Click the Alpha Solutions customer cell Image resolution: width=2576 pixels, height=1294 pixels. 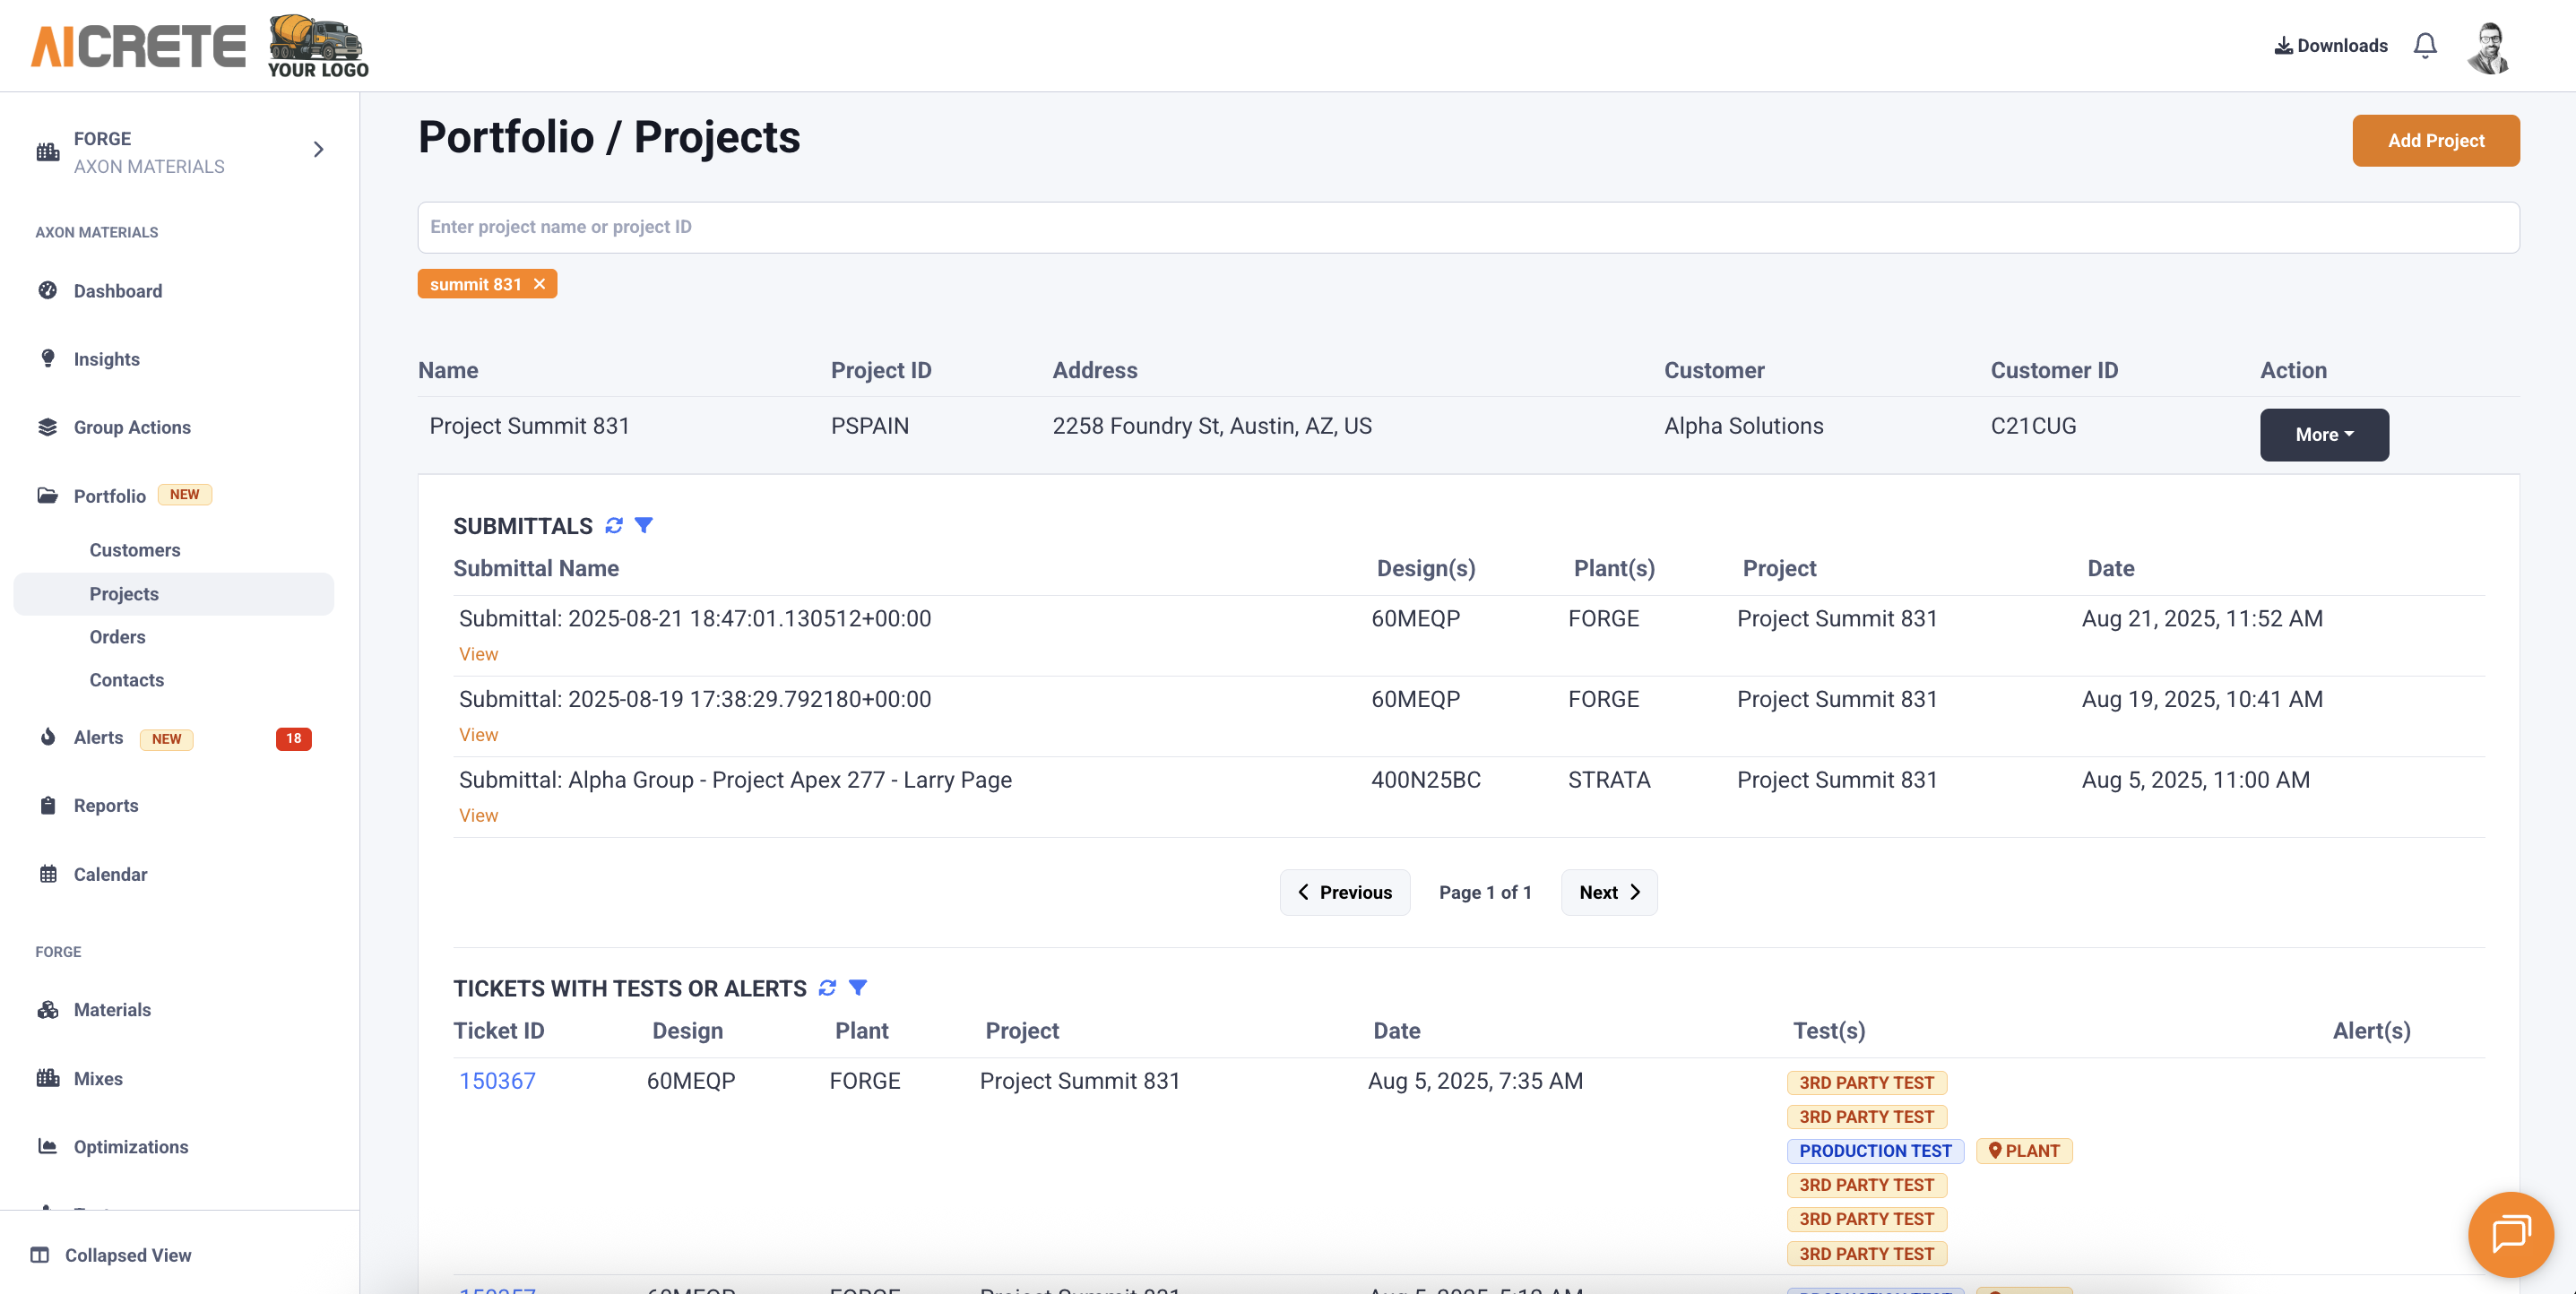(1743, 426)
